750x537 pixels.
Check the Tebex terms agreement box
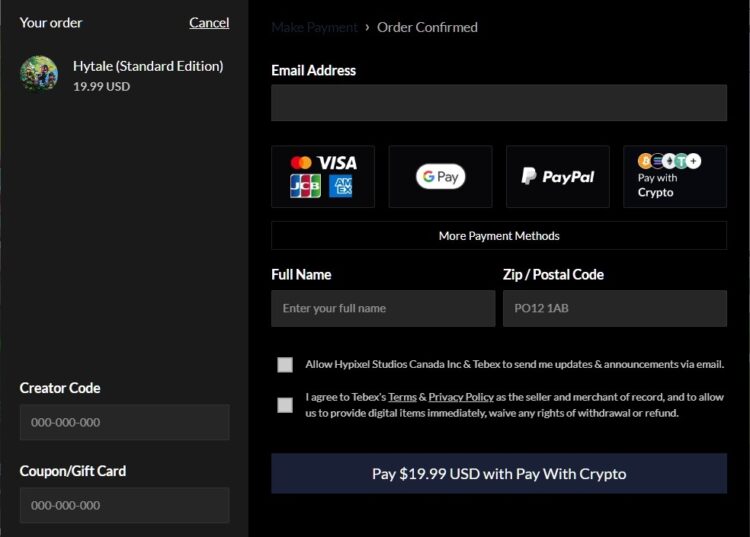coord(286,405)
